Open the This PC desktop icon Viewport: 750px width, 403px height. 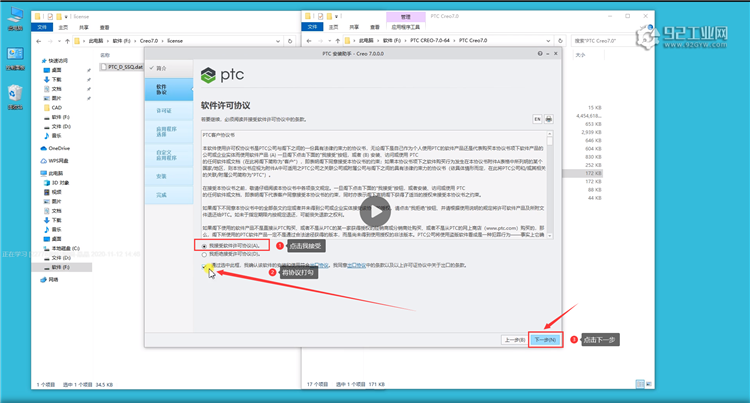click(x=15, y=19)
